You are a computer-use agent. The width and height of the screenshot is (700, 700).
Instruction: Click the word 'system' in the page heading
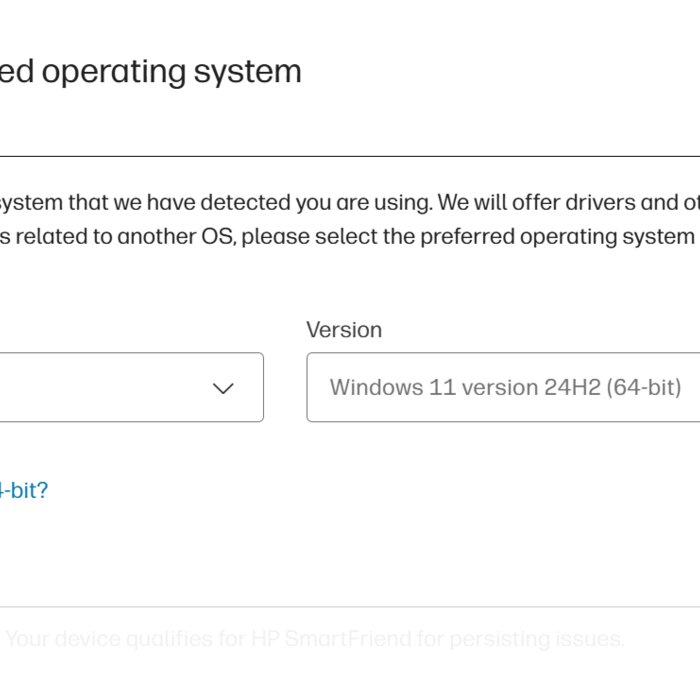click(x=248, y=73)
